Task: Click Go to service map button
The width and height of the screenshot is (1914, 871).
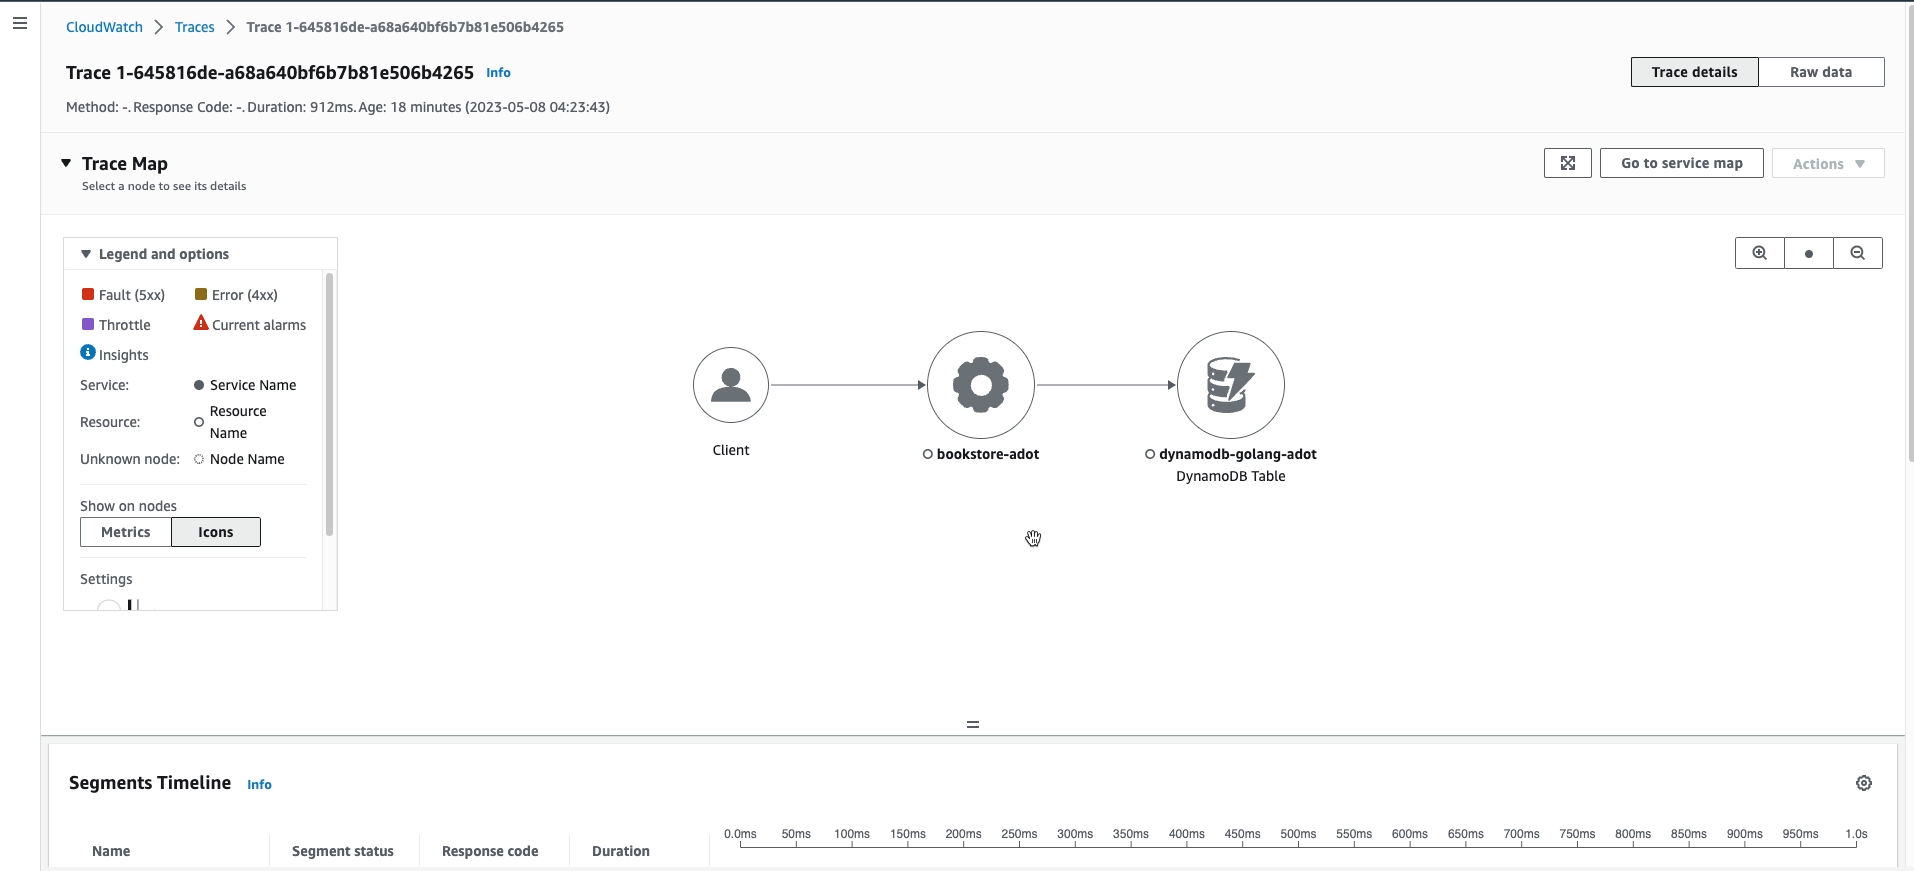Action: [x=1682, y=163]
